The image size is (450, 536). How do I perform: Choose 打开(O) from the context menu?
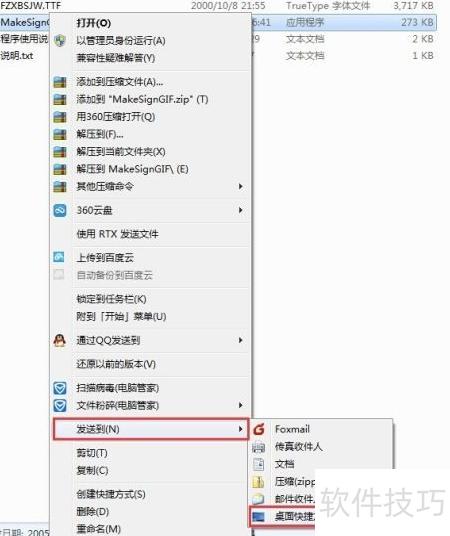point(94,23)
